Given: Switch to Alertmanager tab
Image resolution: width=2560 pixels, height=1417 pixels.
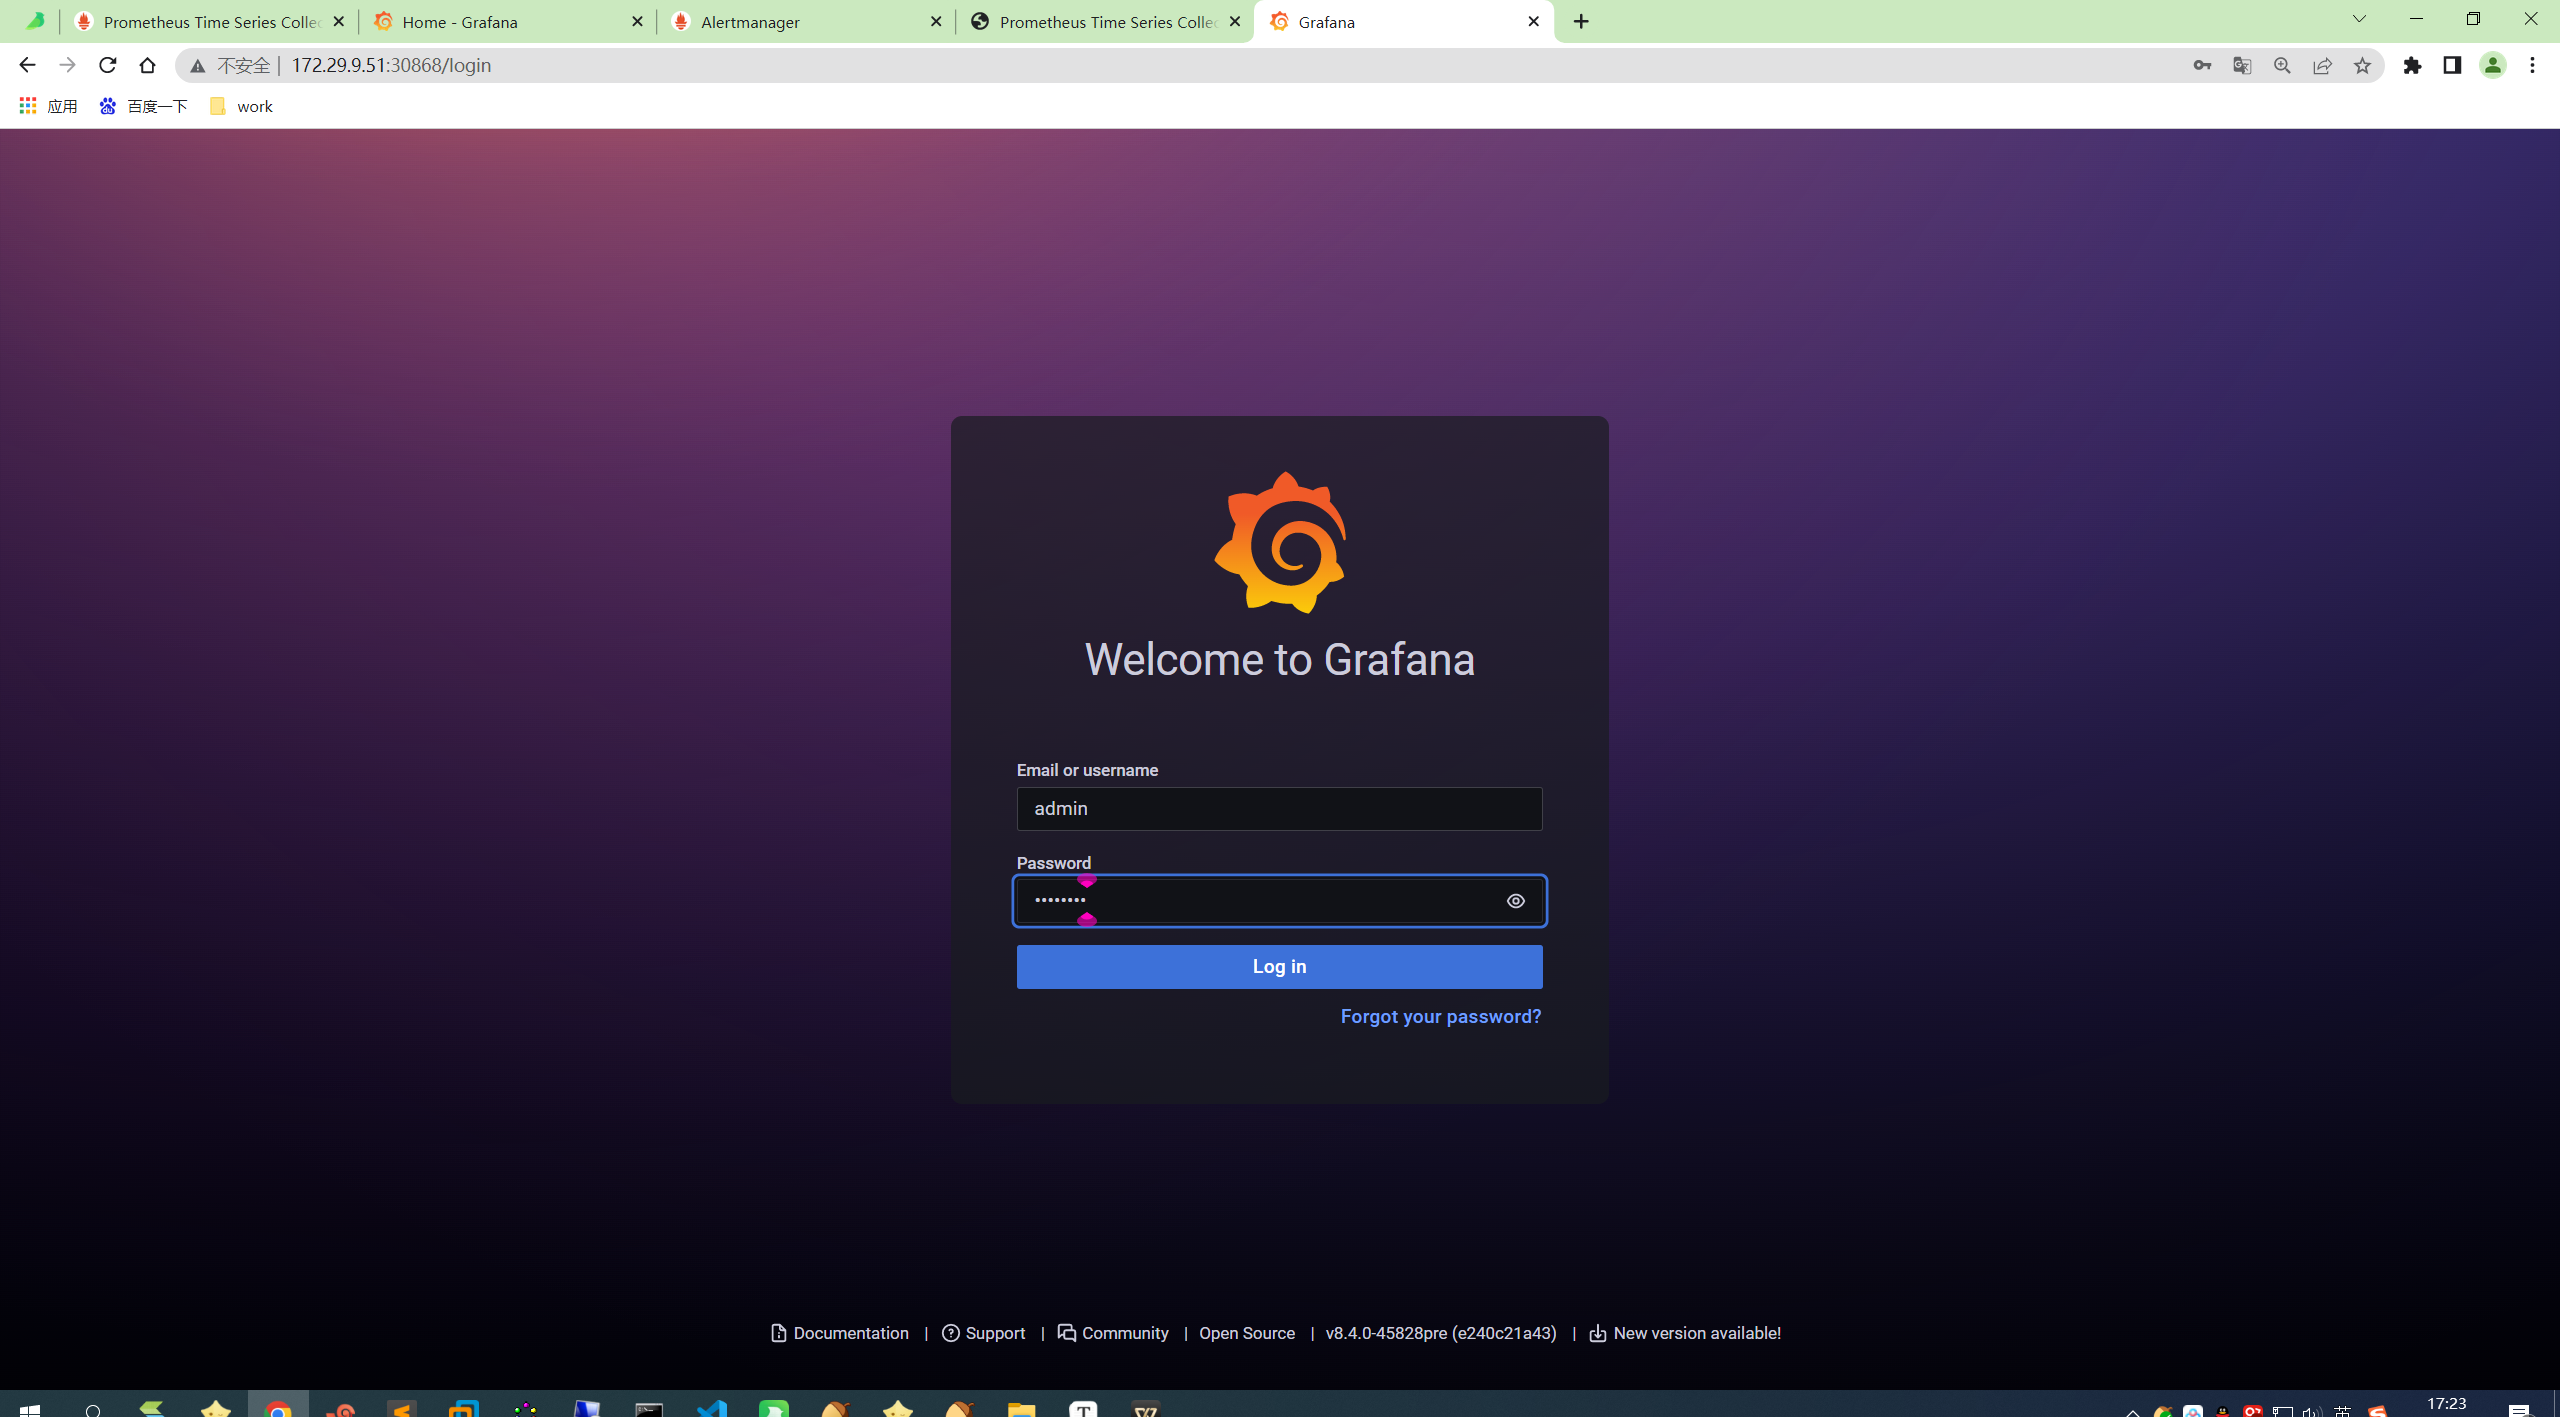Looking at the screenshot, I should click(x=806, y=21).
